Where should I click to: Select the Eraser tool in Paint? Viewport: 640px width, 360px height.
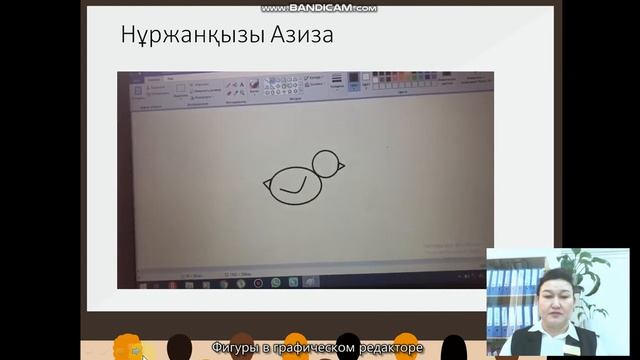click(229, 93)
